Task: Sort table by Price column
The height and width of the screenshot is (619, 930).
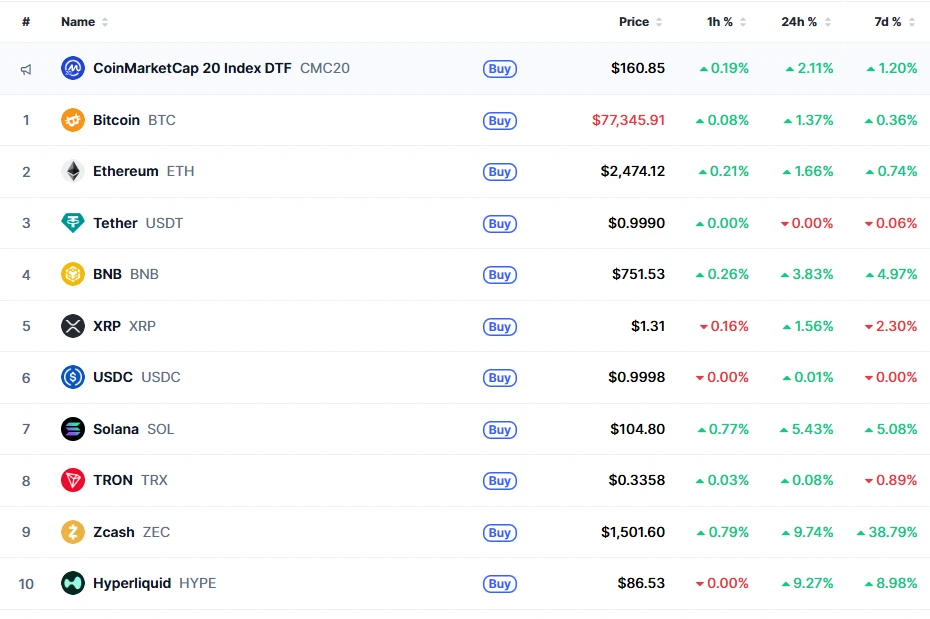Action: [x=641, y=22]
